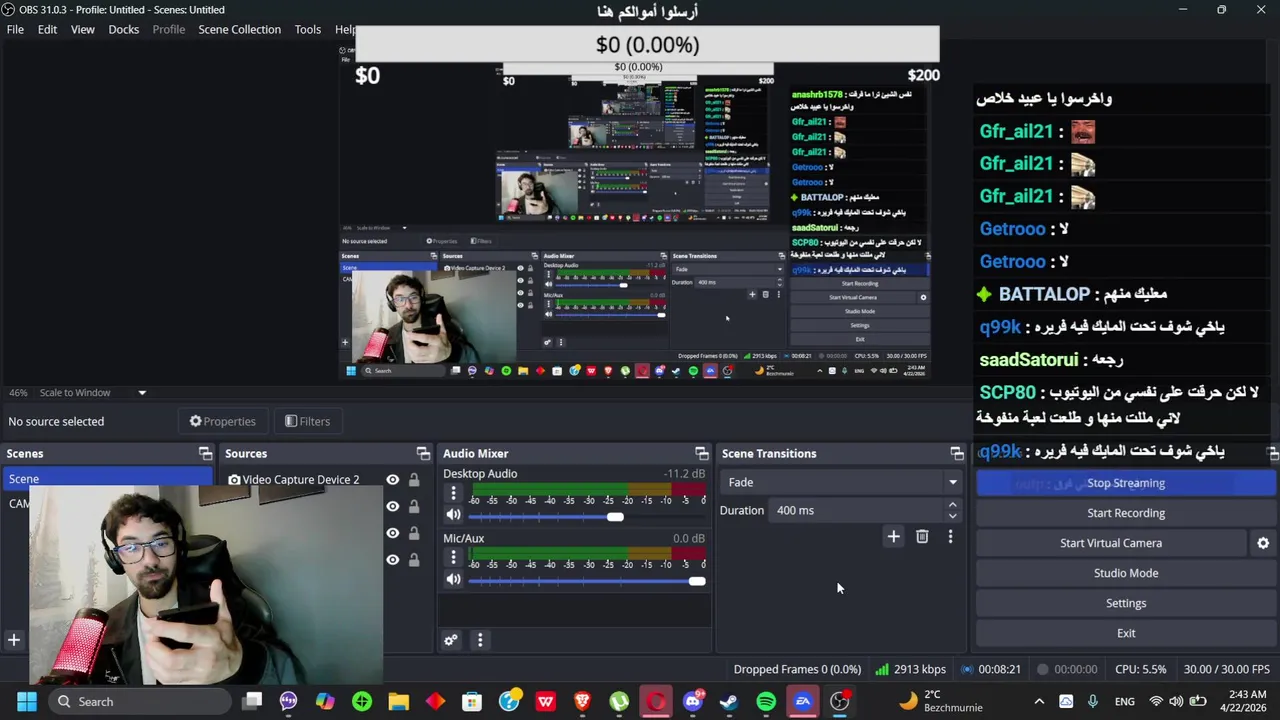This screenshot has height=720, width=1280.
Task: Click the 30.00 / 30.00 FPS readout
Action: pos(1226,669)
